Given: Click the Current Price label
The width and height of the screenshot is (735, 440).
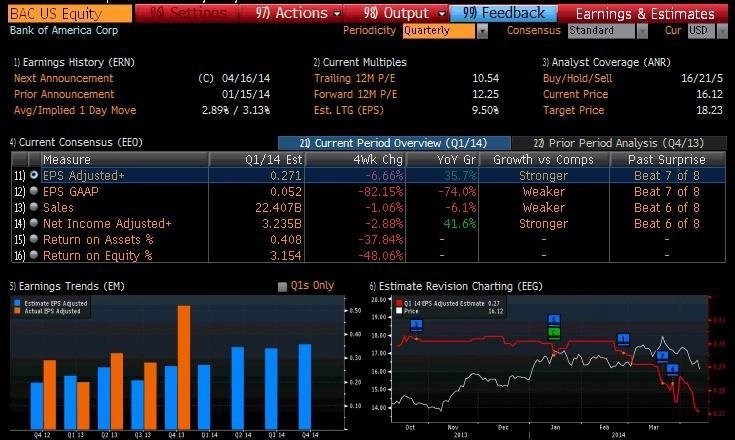Looking at the screenshot, I should tap(575, 94).
